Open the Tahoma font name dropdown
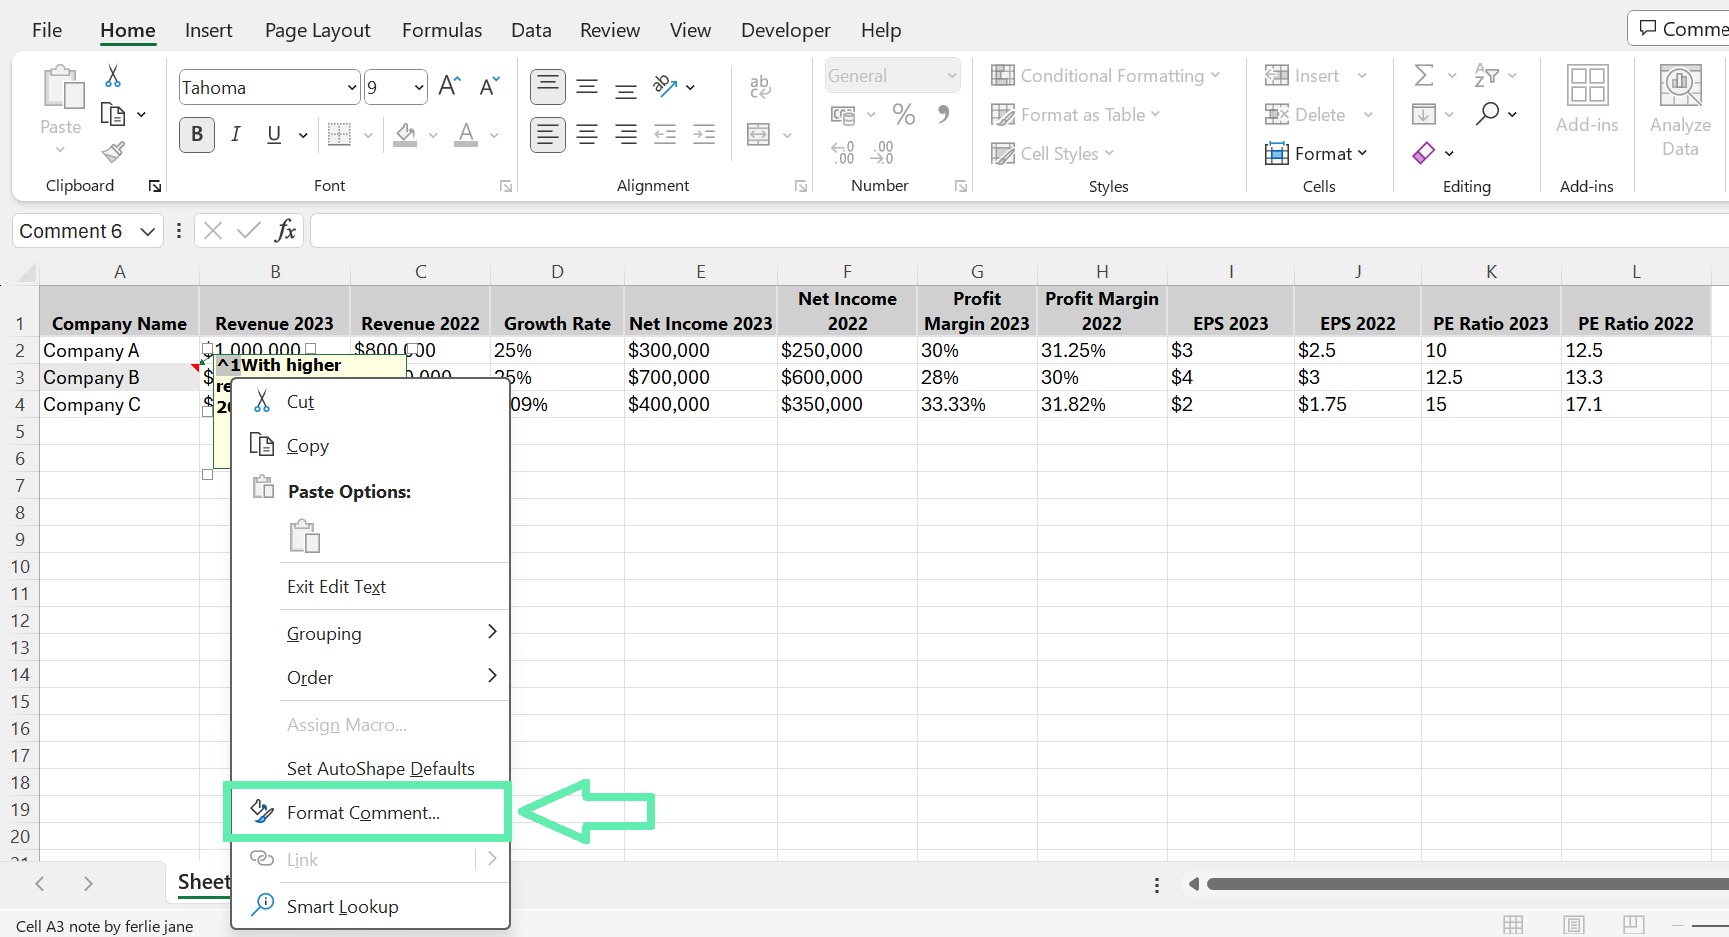This screenshot has height=937, width=1729. coord(352,88)
